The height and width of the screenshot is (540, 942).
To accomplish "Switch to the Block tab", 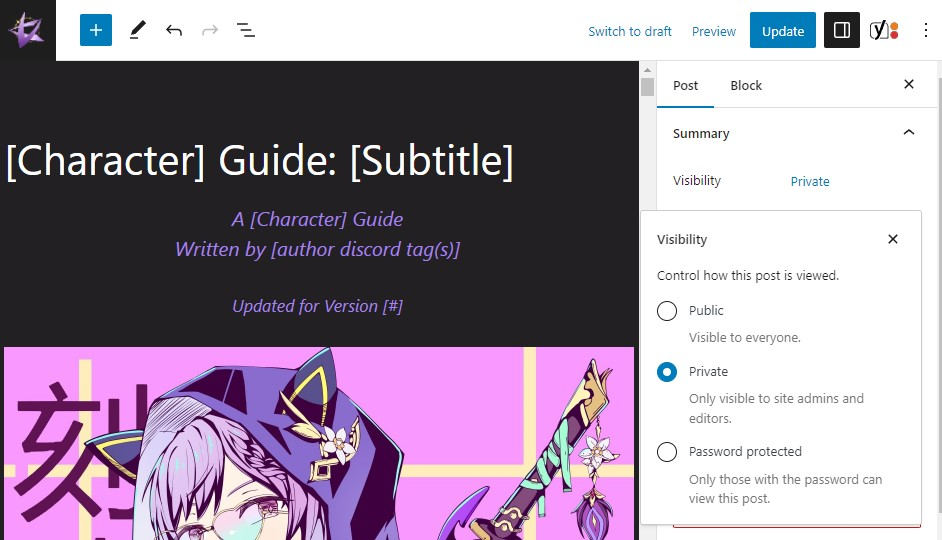I will pos(746,85).
